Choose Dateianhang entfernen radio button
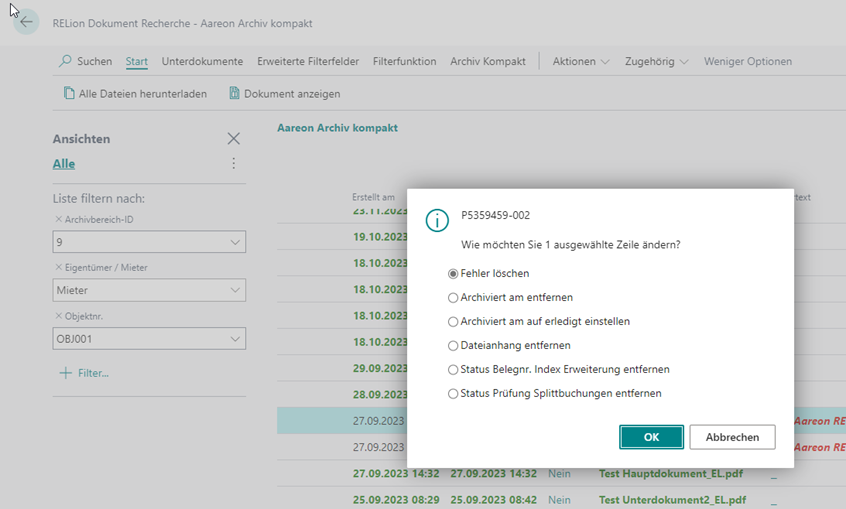846x509 pixels. pos(453,346)
